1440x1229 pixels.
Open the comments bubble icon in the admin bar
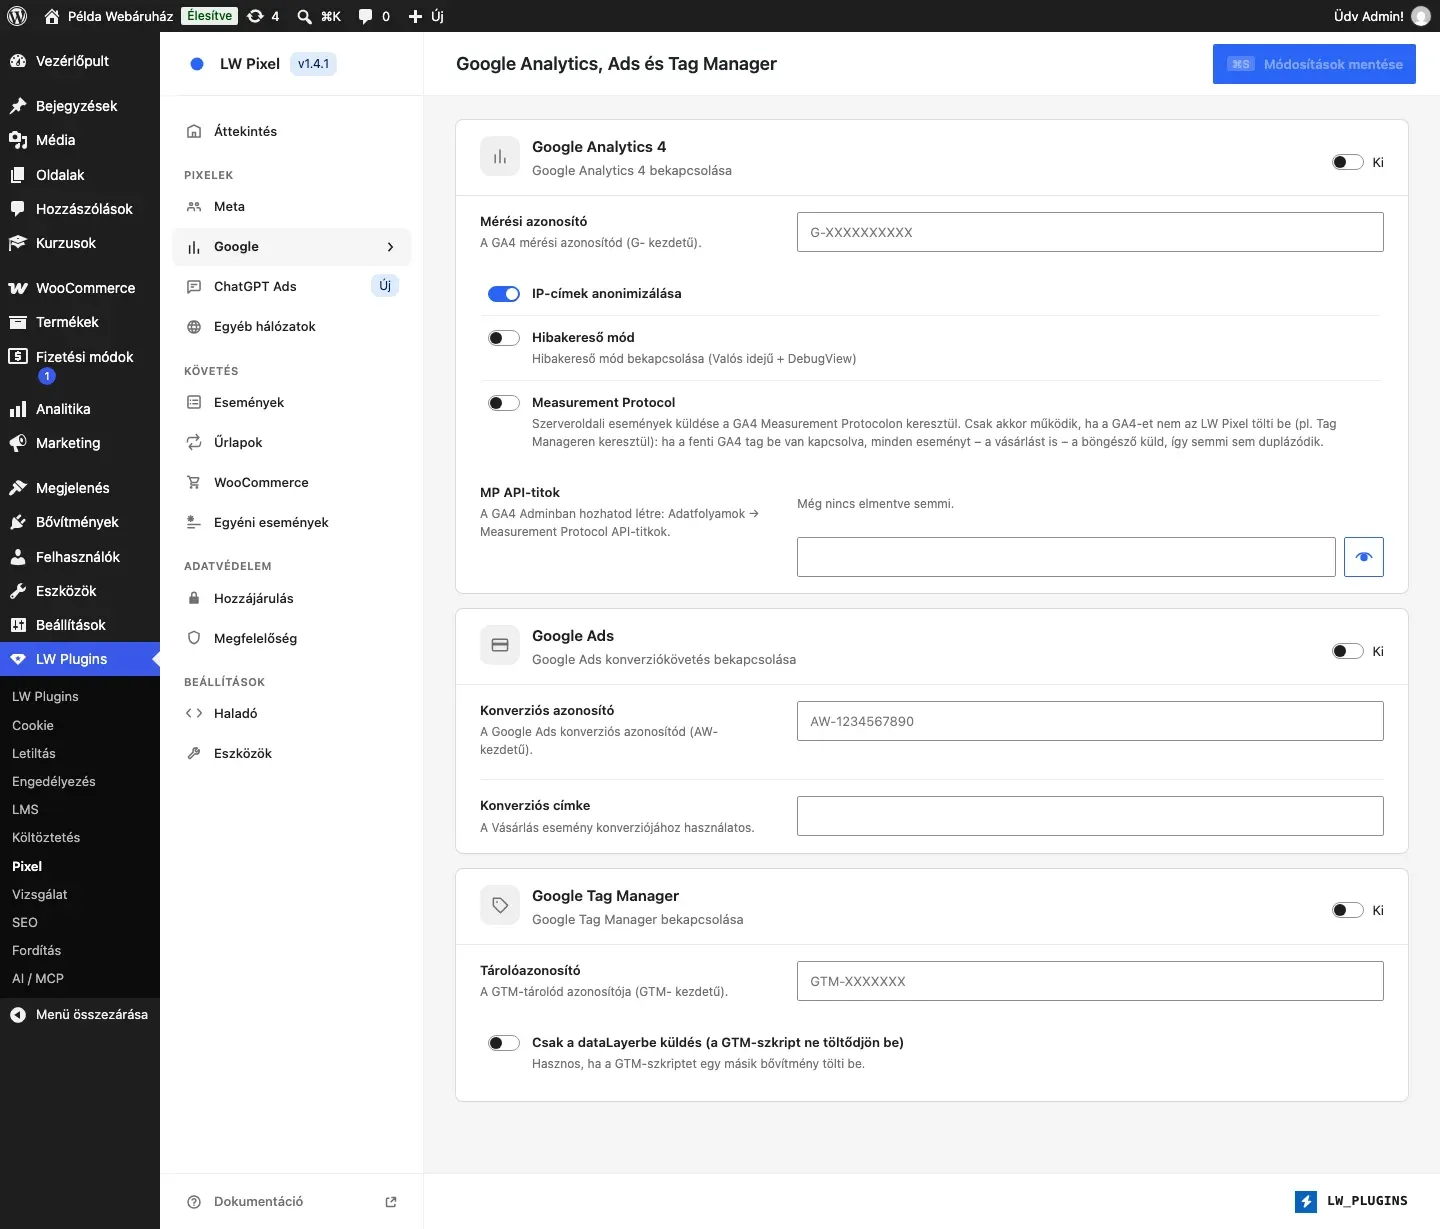[x=366, y=16]
